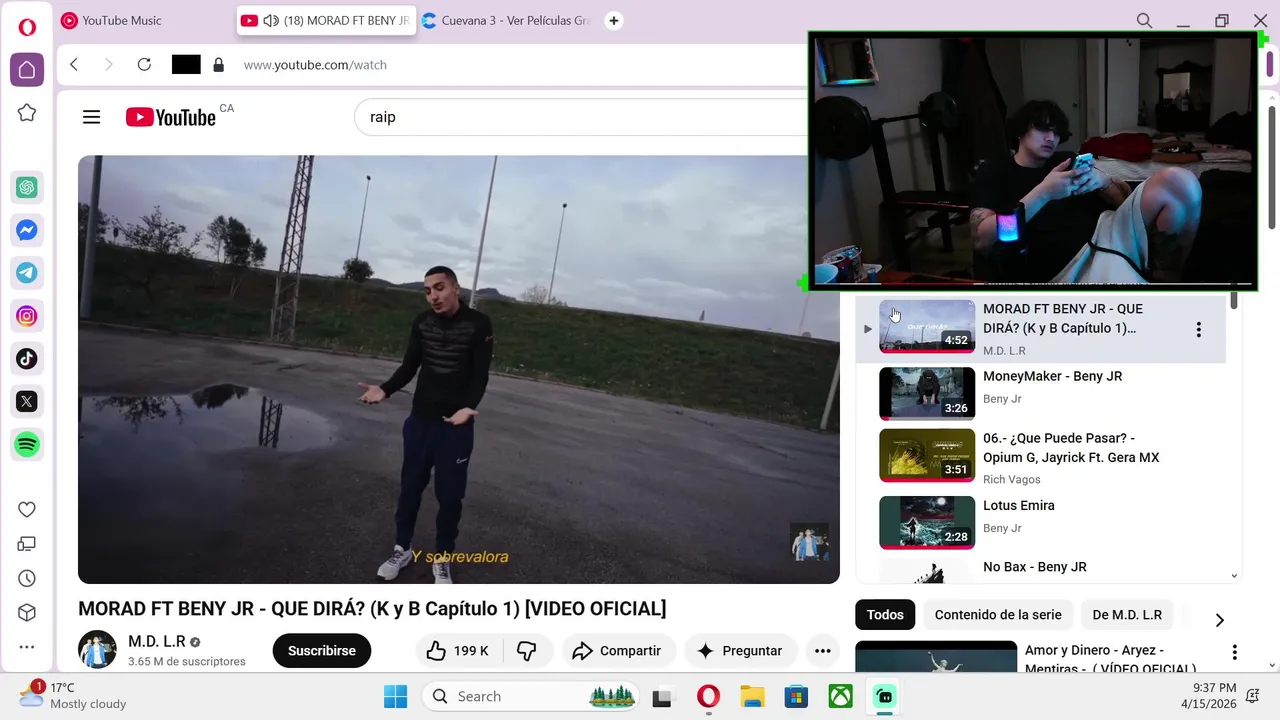Open Spotify in the Opera sidebar
The height and width of the screenshot is (720, 1280).
click(27, 445)
